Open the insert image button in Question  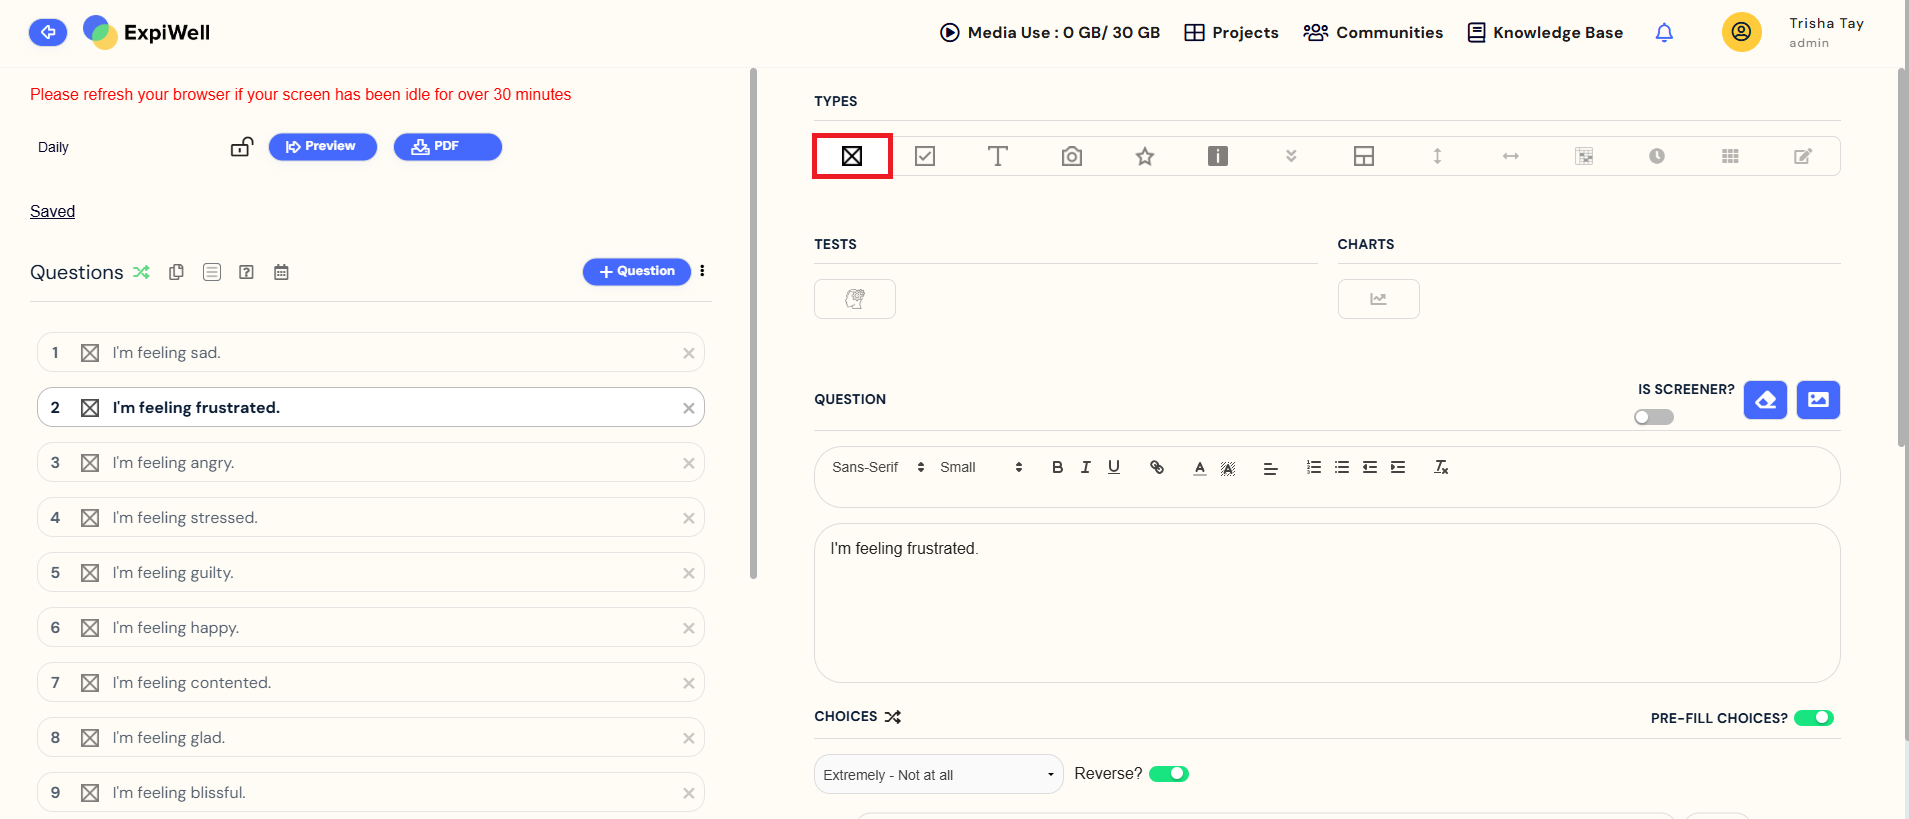pos(1817,400)
